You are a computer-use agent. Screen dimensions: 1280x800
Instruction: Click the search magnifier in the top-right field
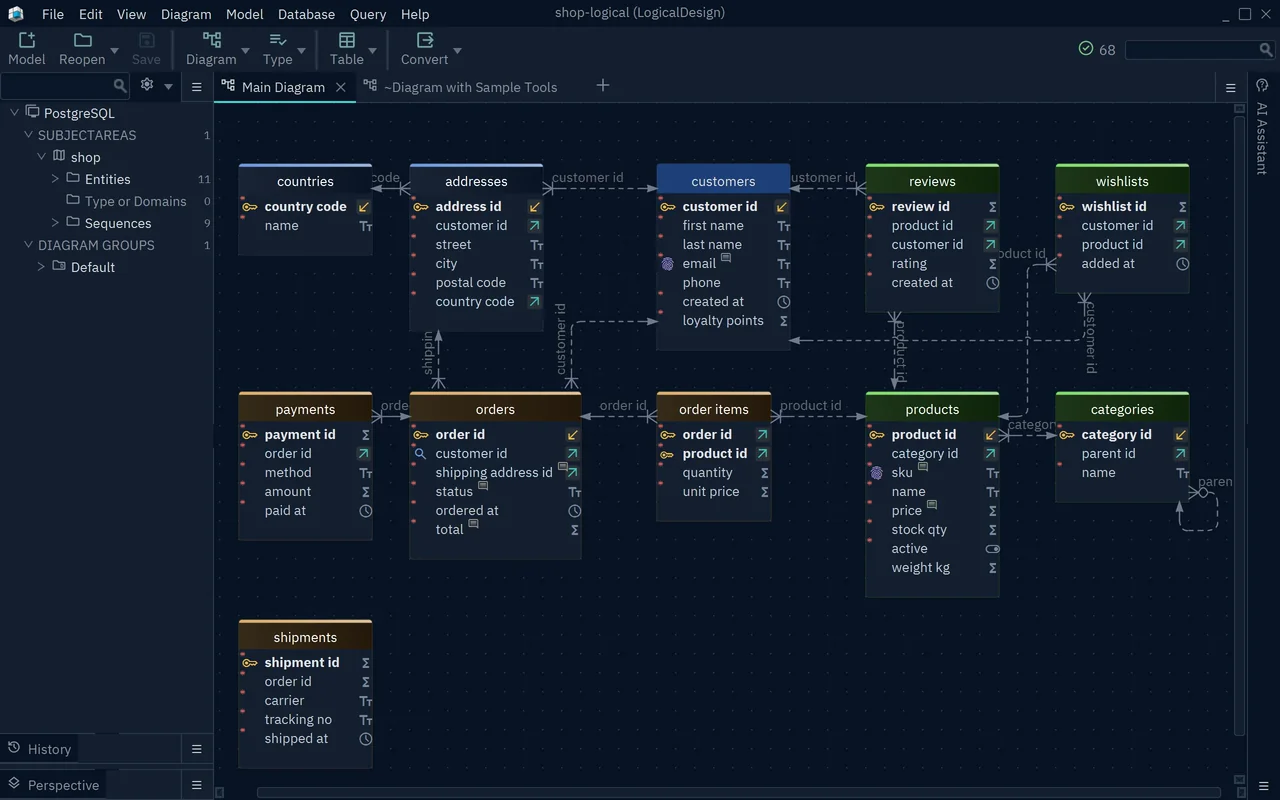[x=1266, y=49]
